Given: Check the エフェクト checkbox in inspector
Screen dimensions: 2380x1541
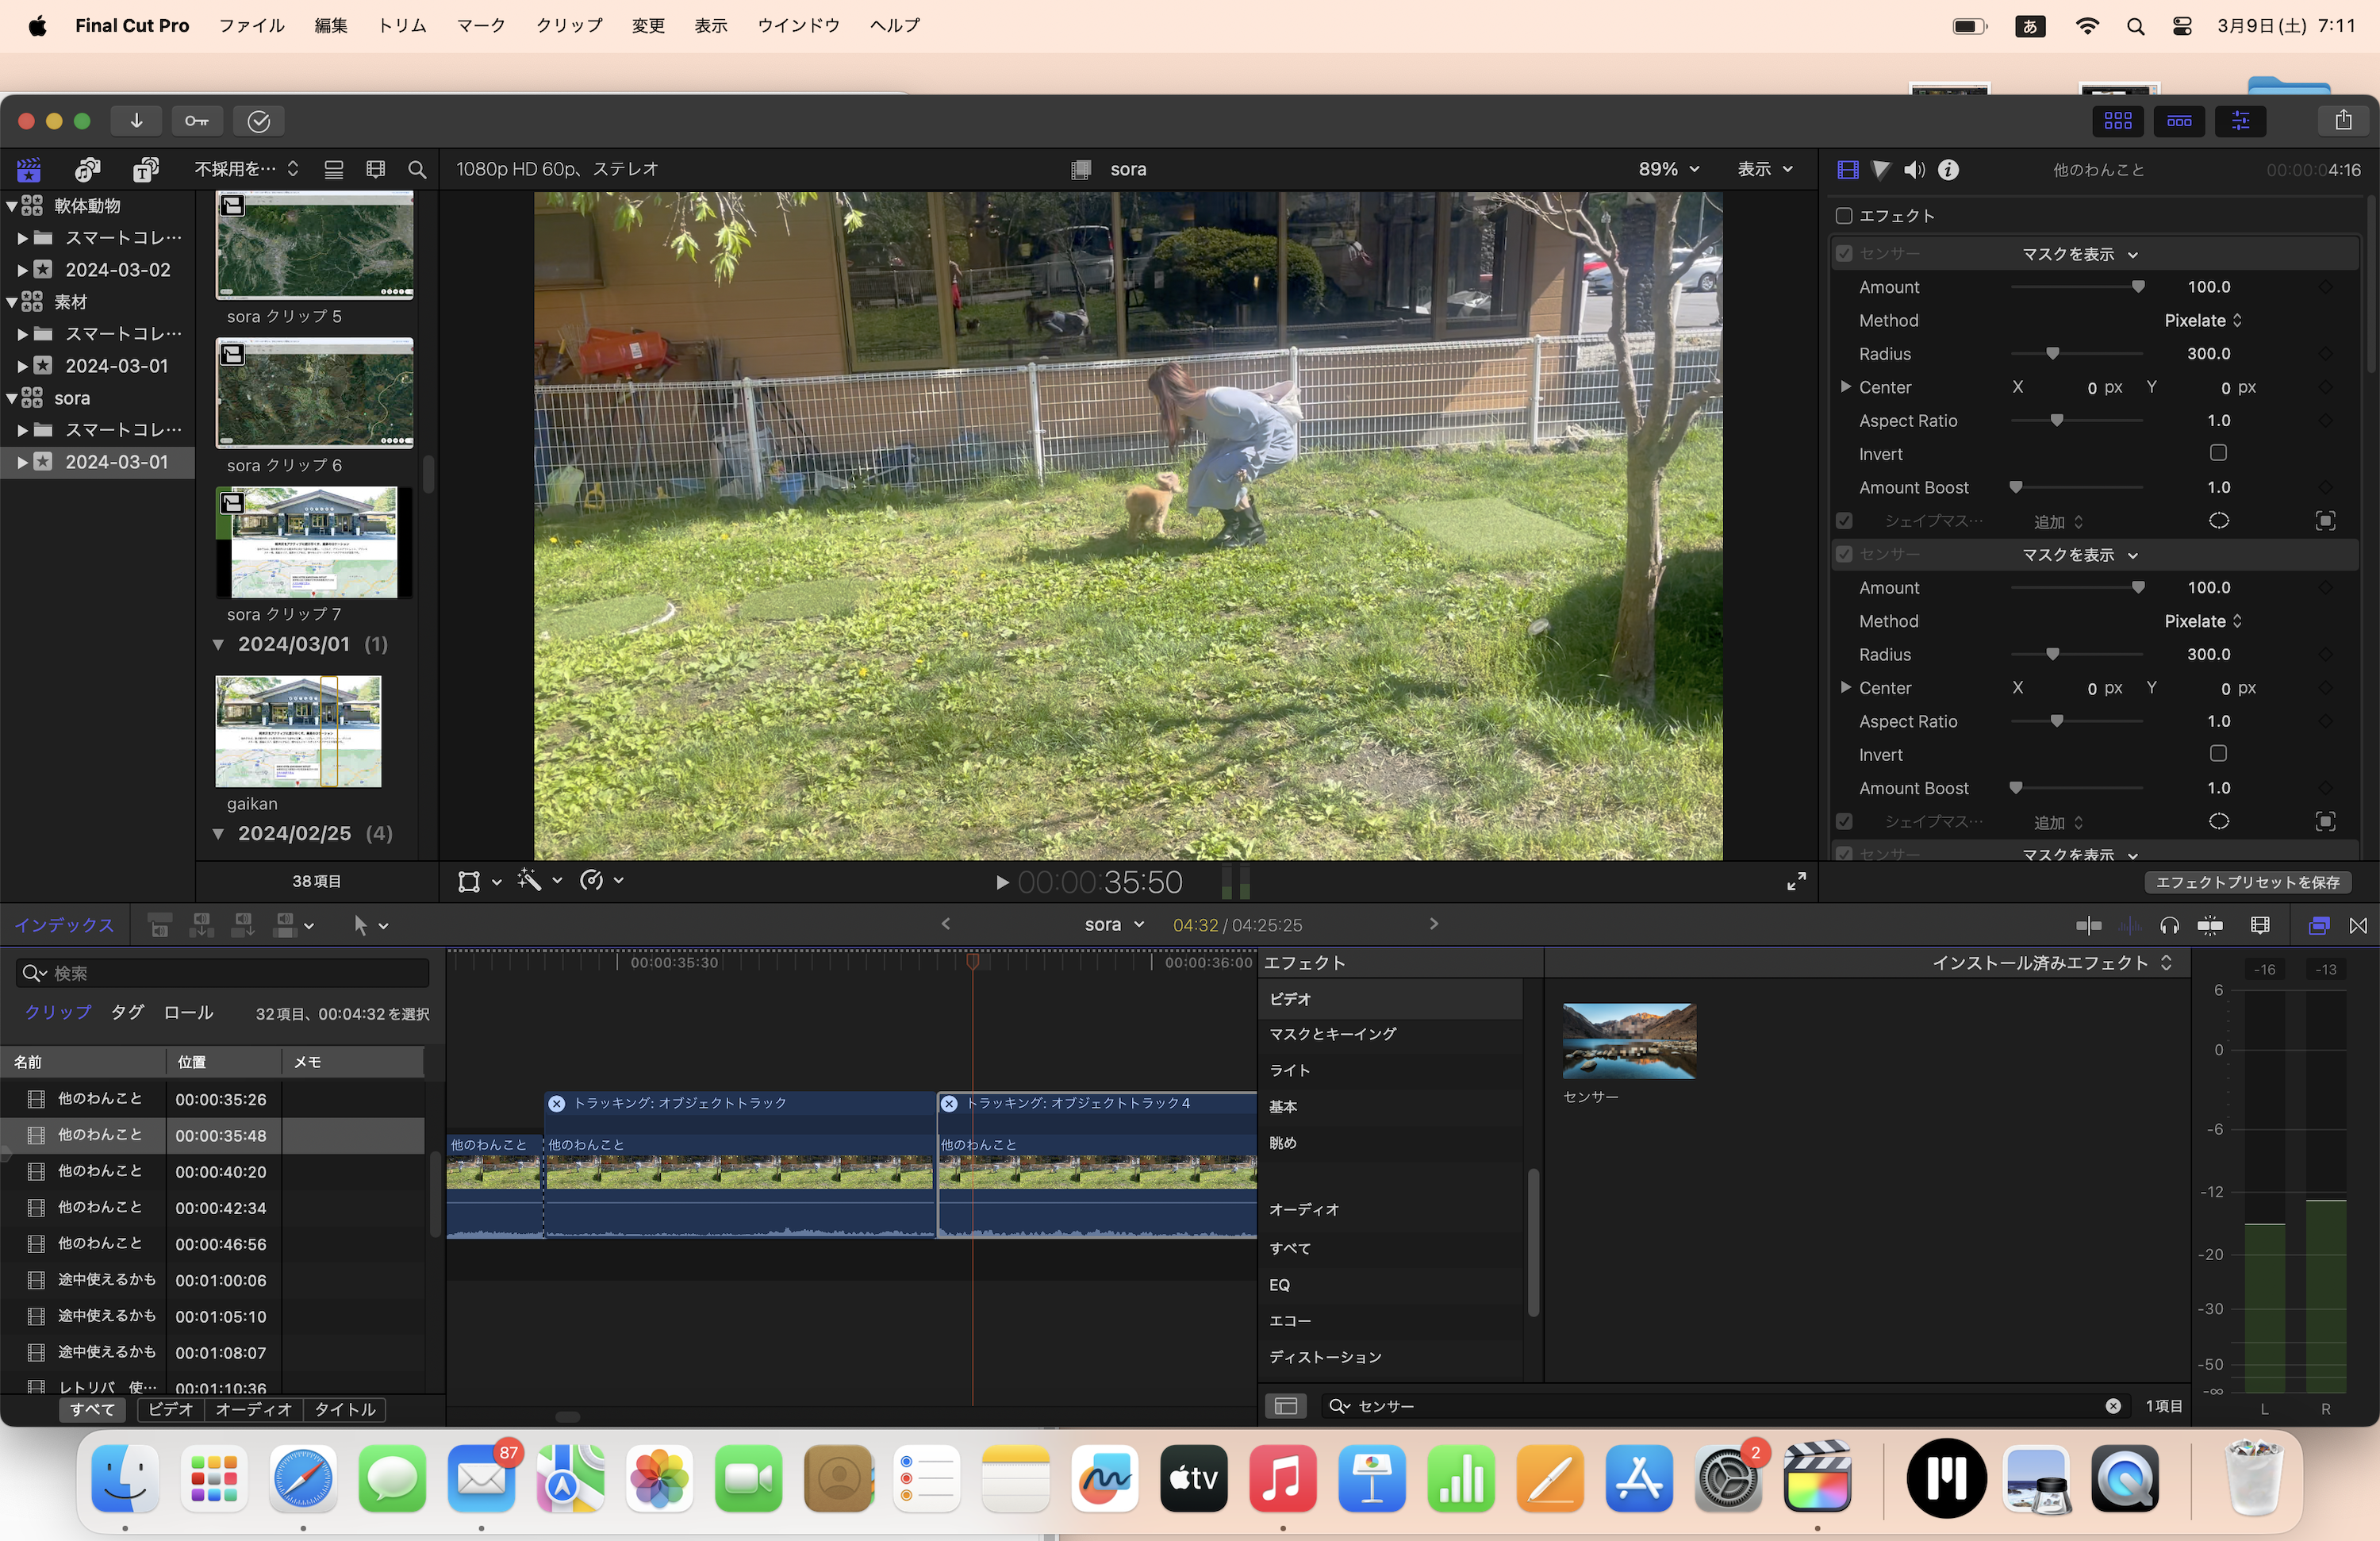Looking at the screenshot, I should [1844, 216].
